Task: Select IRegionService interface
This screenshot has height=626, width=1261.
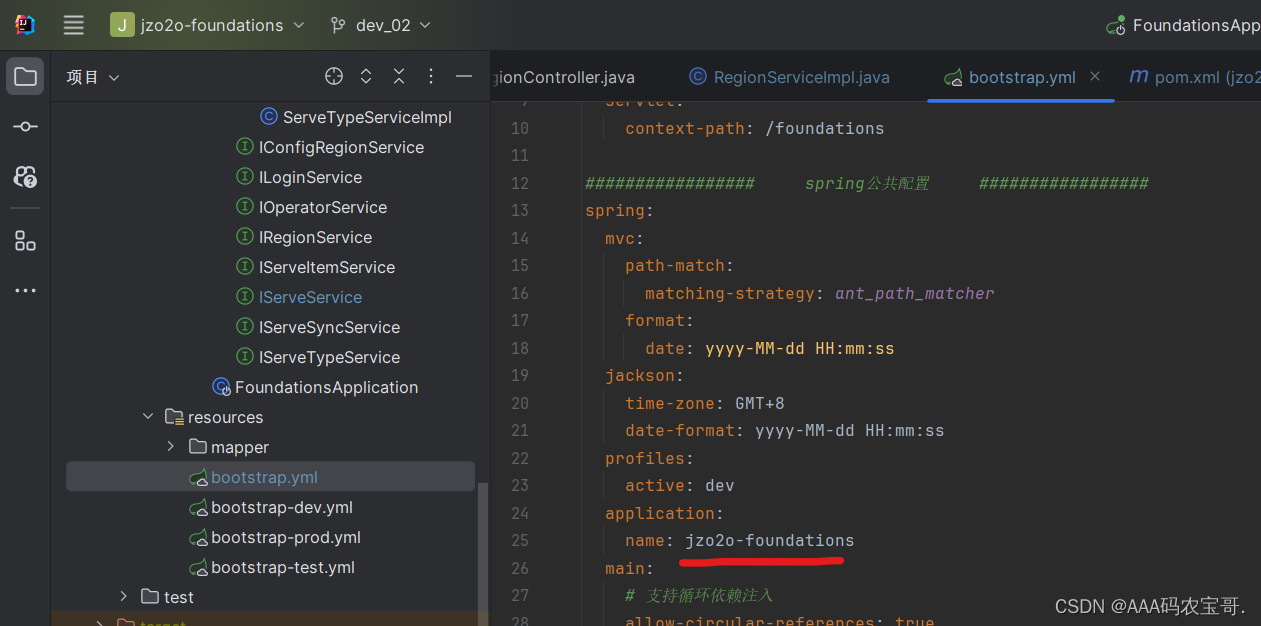Action: 315,237
